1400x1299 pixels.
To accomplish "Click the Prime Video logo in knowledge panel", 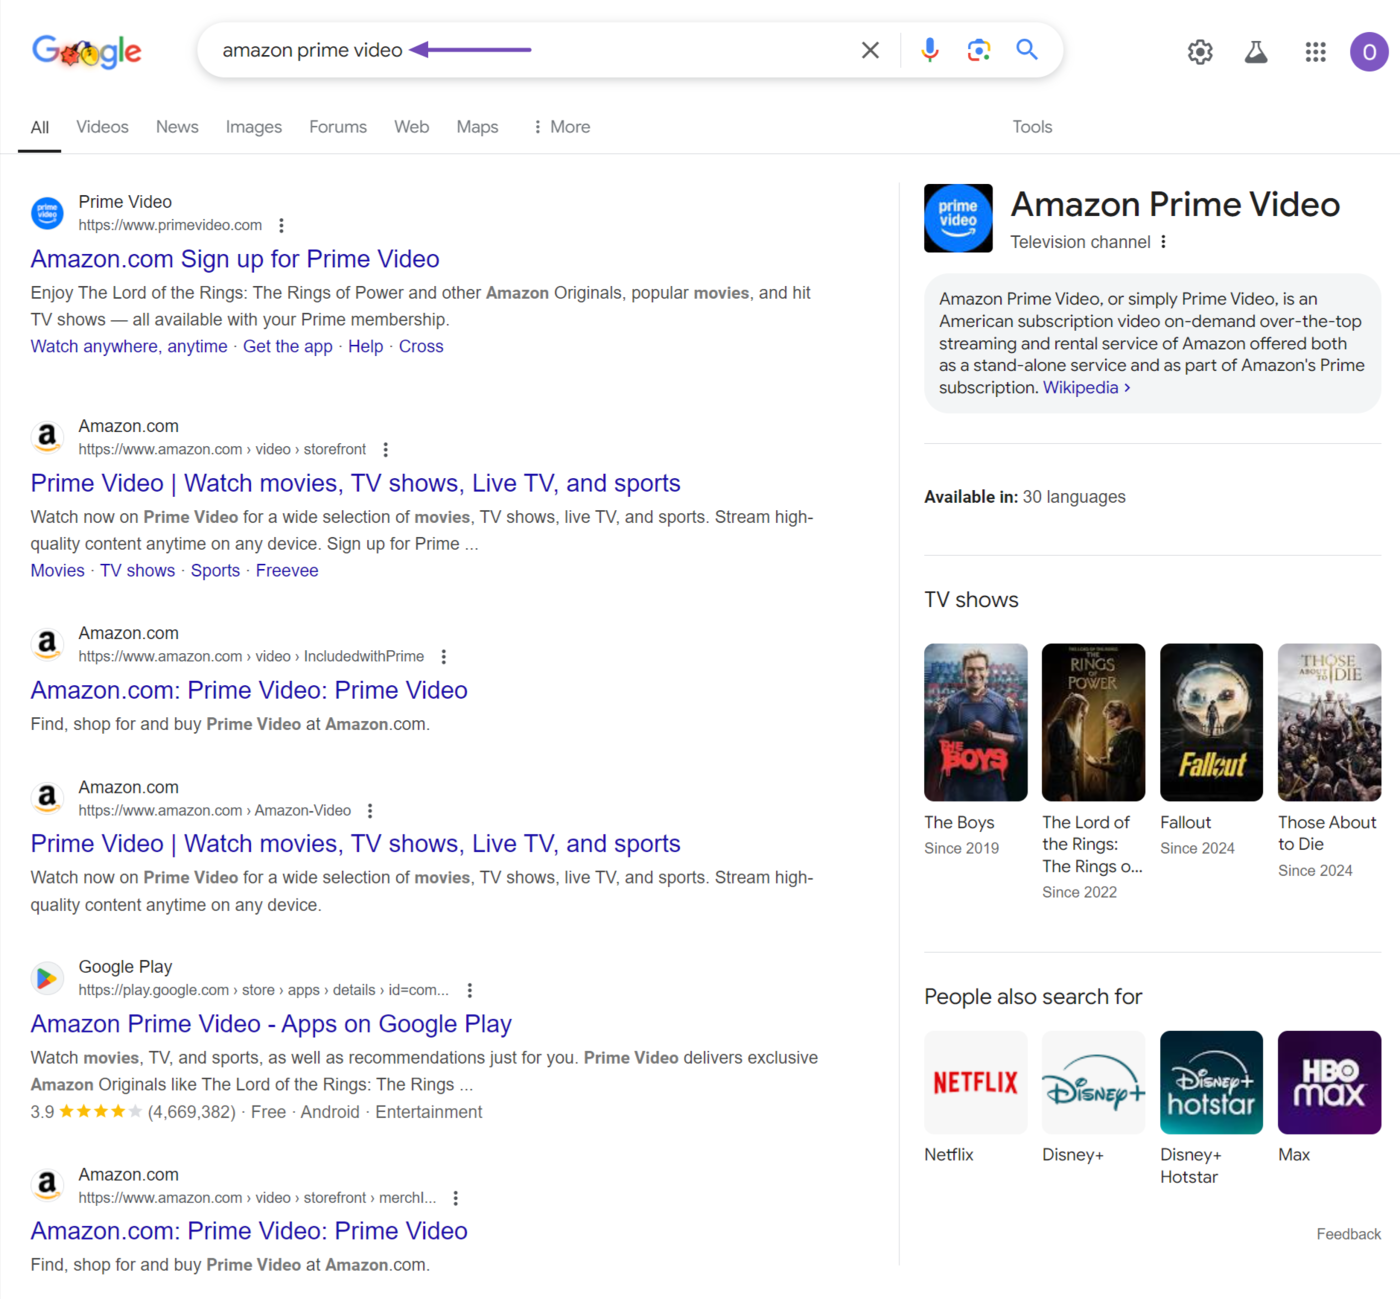I will pos(958,218).
